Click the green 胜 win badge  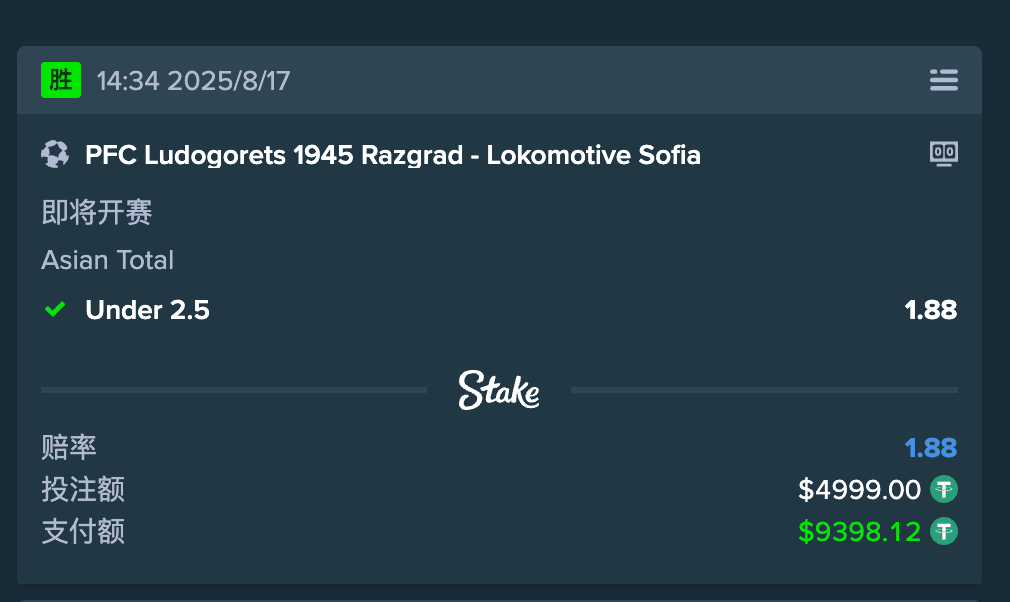tap(61, 80)
